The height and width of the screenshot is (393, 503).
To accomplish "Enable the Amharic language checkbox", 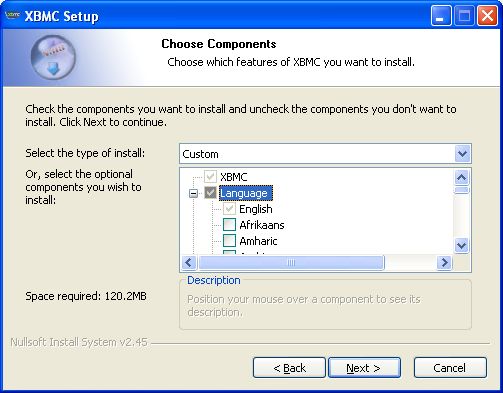I will click(x=229, y=241).
